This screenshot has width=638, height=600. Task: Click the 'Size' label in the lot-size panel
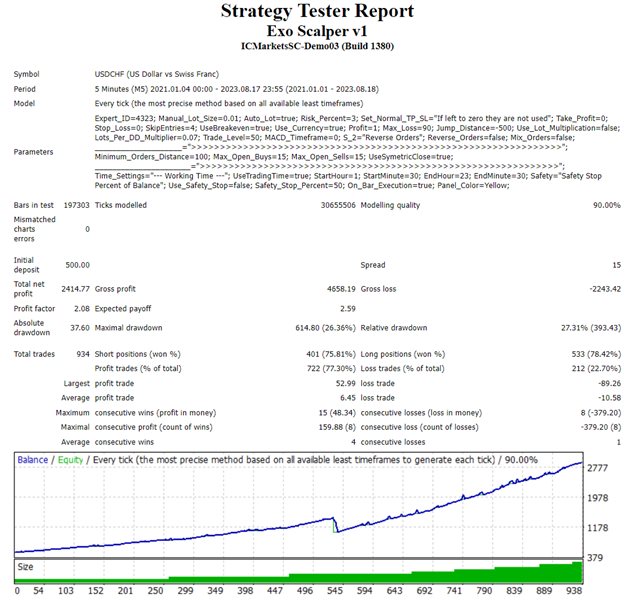pyautogui.click(x=25, y=567)
